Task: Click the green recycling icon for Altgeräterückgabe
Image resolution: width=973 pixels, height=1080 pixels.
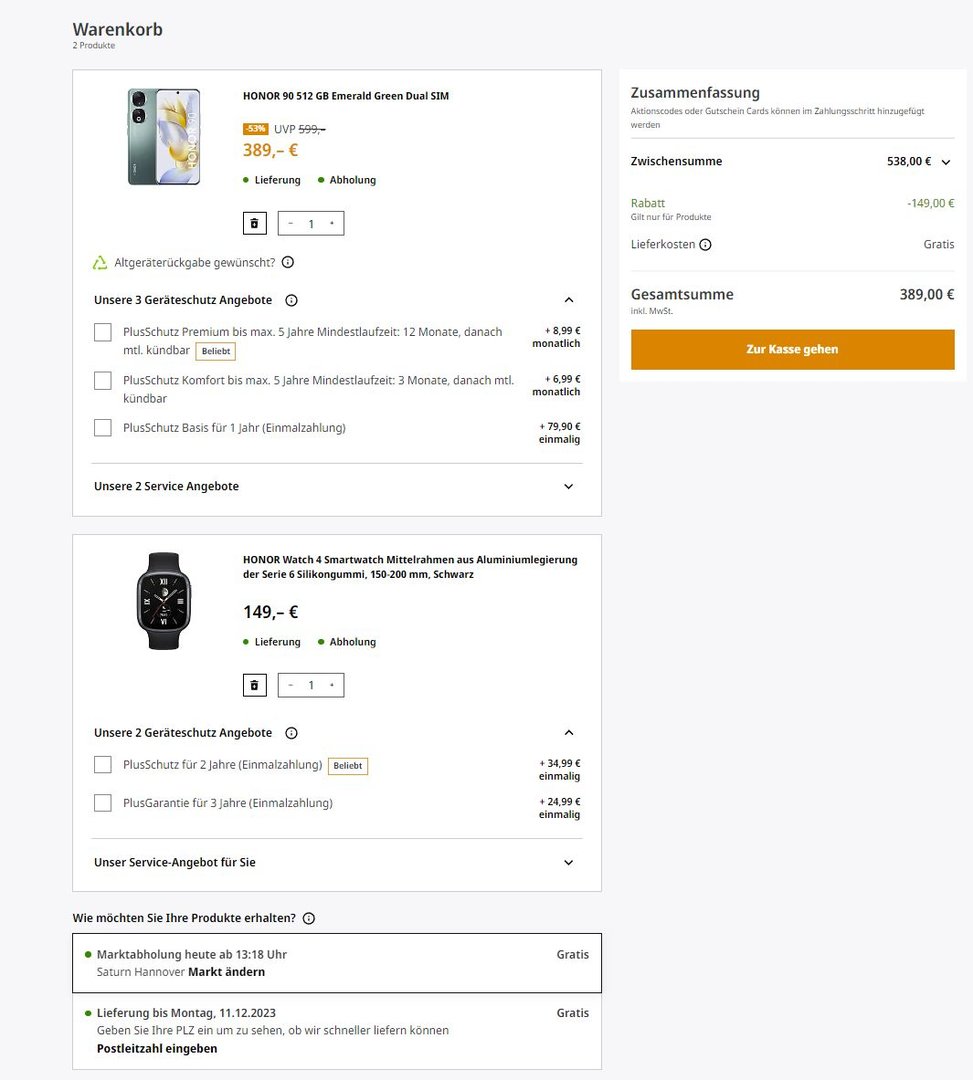Action: 100,263
